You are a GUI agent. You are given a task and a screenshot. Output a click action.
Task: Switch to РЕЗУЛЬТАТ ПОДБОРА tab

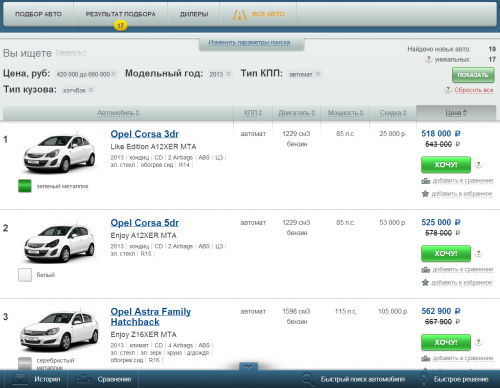click(120, 14)
